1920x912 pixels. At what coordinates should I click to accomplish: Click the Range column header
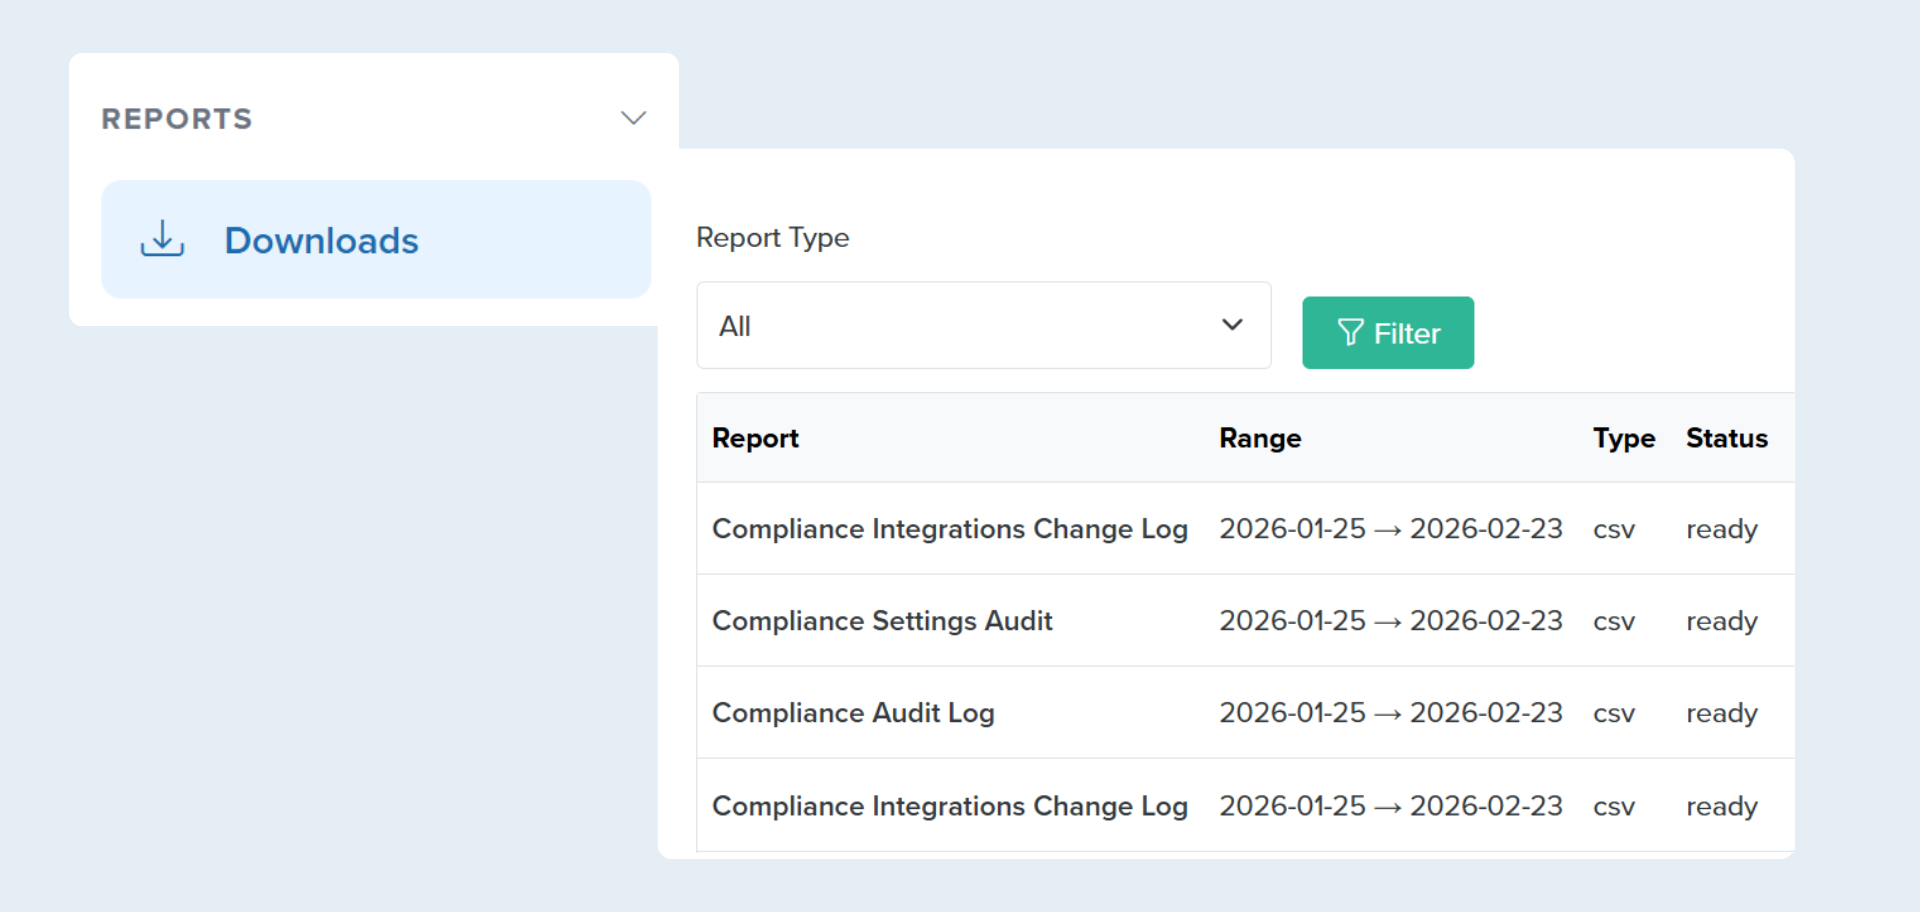click(1259, 438)
